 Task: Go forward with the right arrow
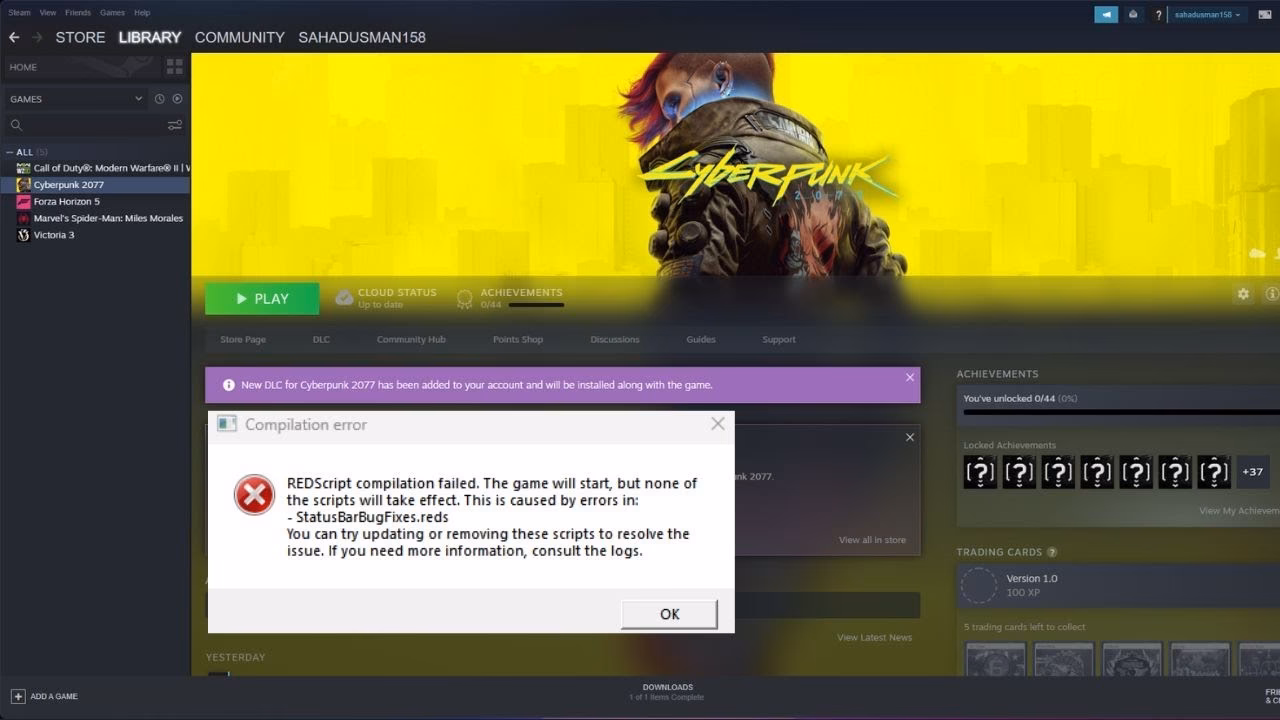point(37,37)
